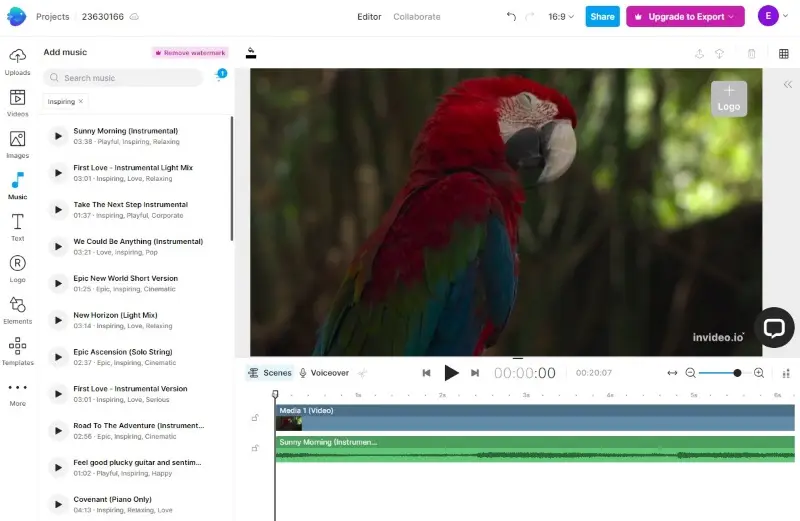
Task: Adjust the timeline zoom slider
Action: pos(737,373)
